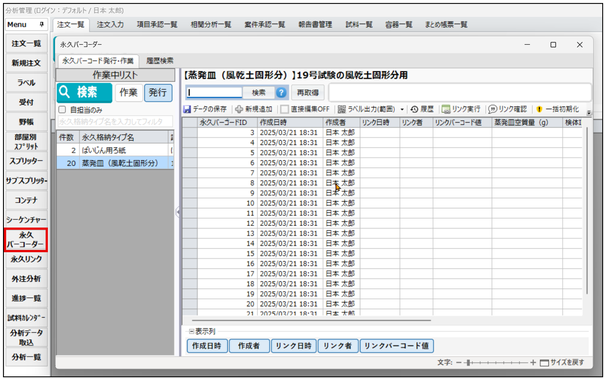Click the floppy-disk データの保存 save icon
This screenshot has width=605, height=378.
(188, 110)
